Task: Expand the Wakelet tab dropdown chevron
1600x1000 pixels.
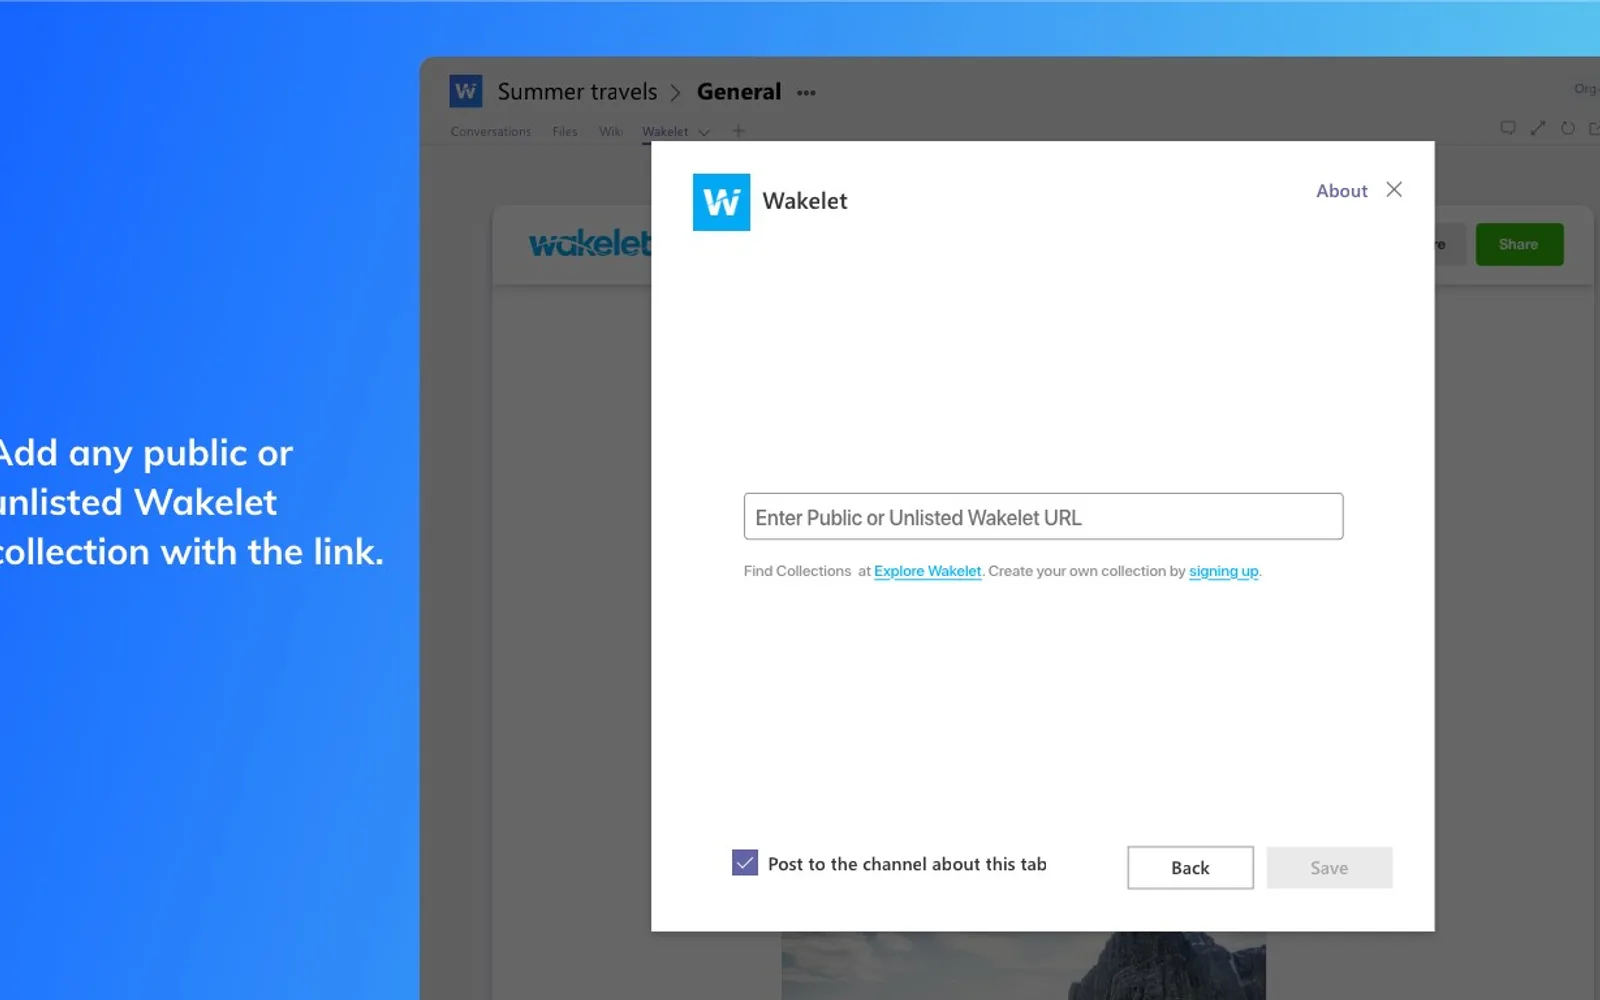Action: pos(704,132)
